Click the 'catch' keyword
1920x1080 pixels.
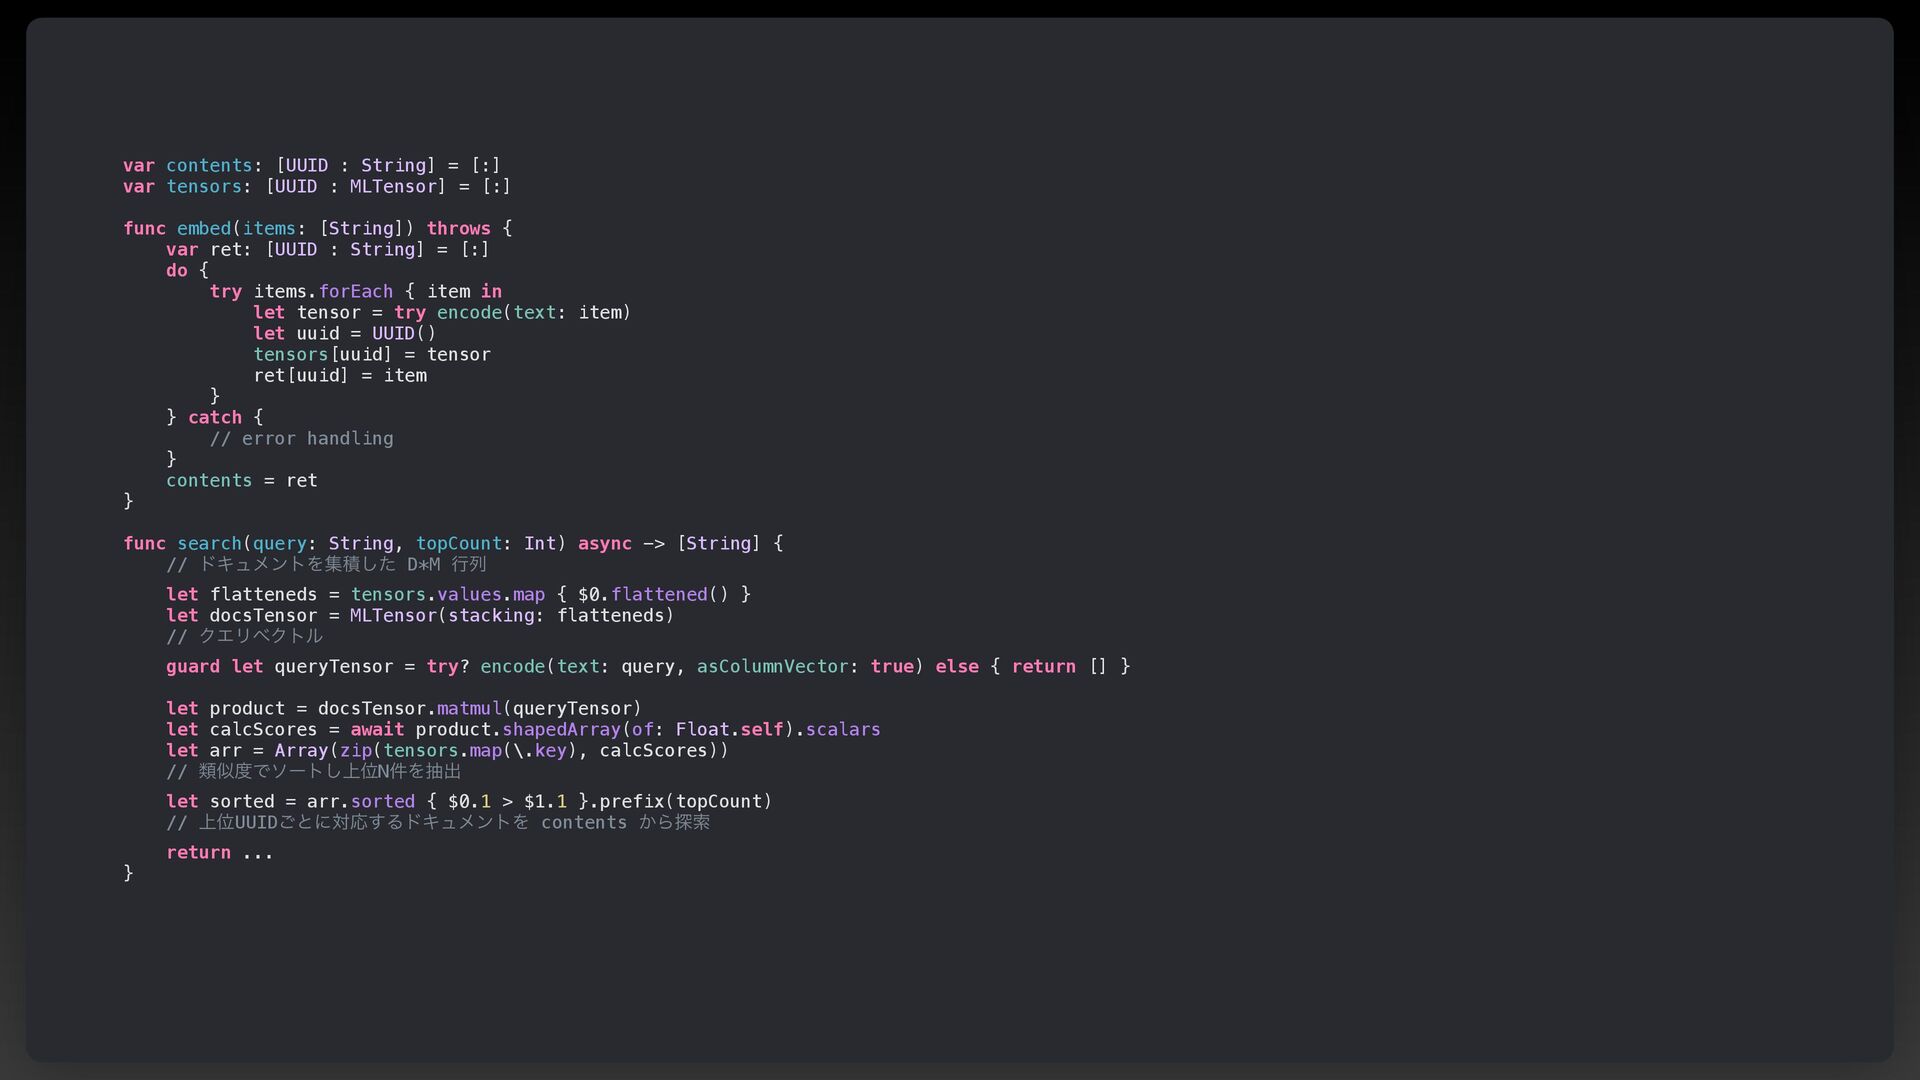[x=214, y=418]
